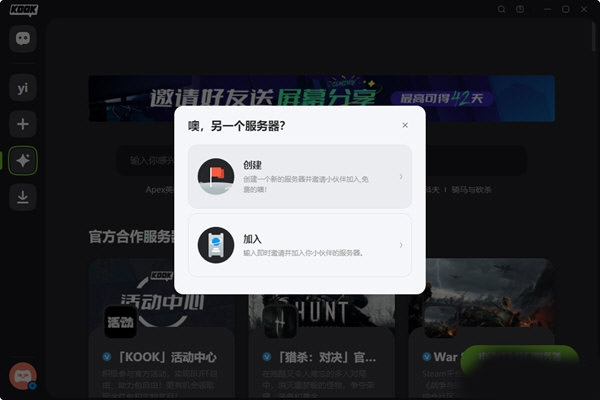
Task: Click the Hunt server avatar icon
Action: tap(280, 322)
